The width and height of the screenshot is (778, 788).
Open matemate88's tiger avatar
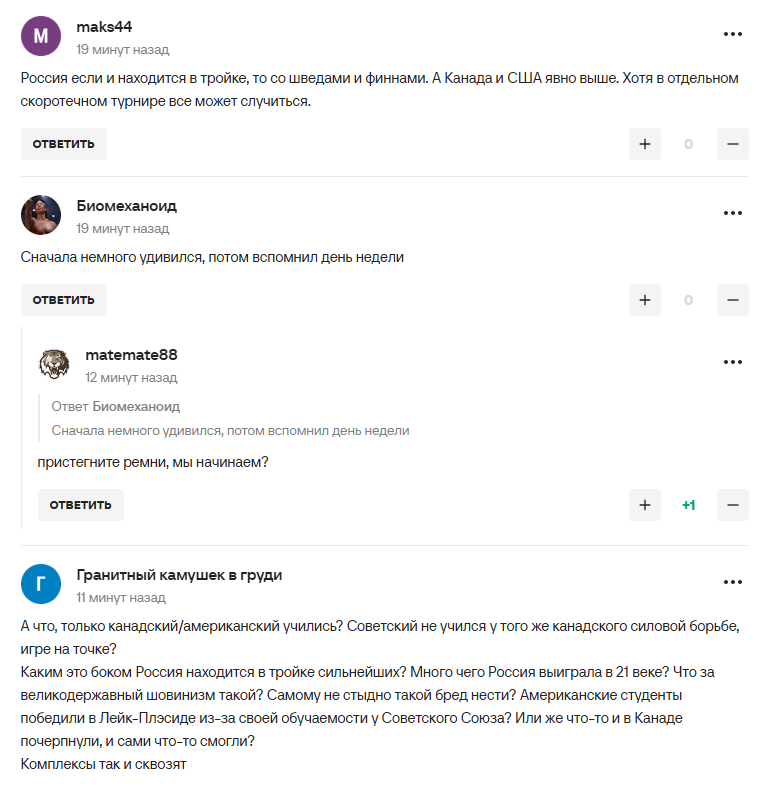(54, 364)
